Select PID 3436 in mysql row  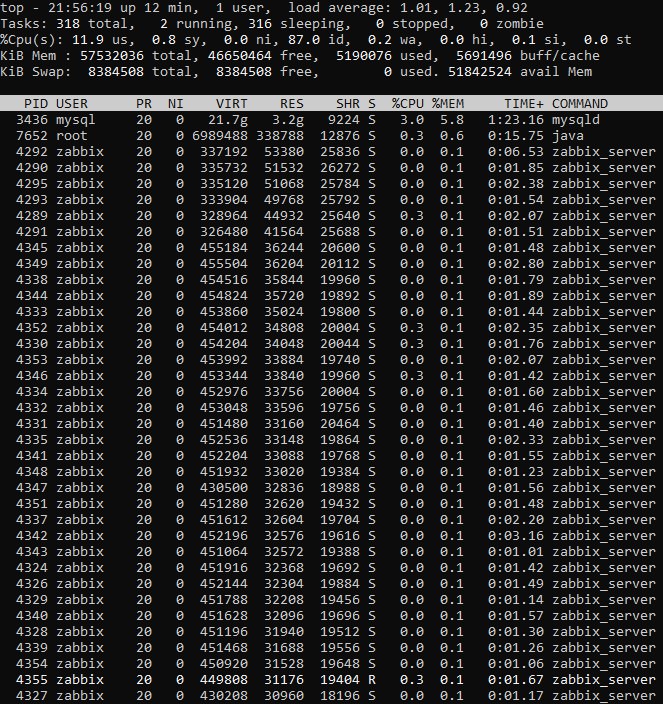(31, 120)
